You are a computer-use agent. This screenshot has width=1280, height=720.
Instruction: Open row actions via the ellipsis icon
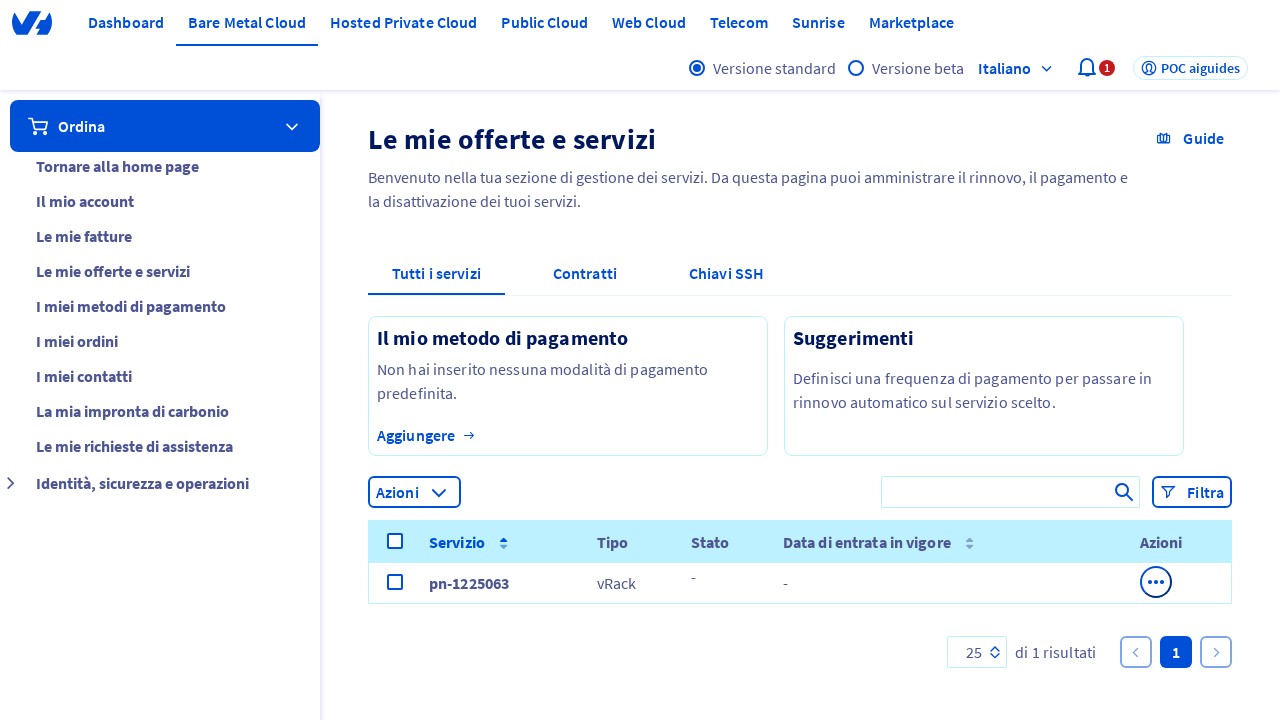1156,582
